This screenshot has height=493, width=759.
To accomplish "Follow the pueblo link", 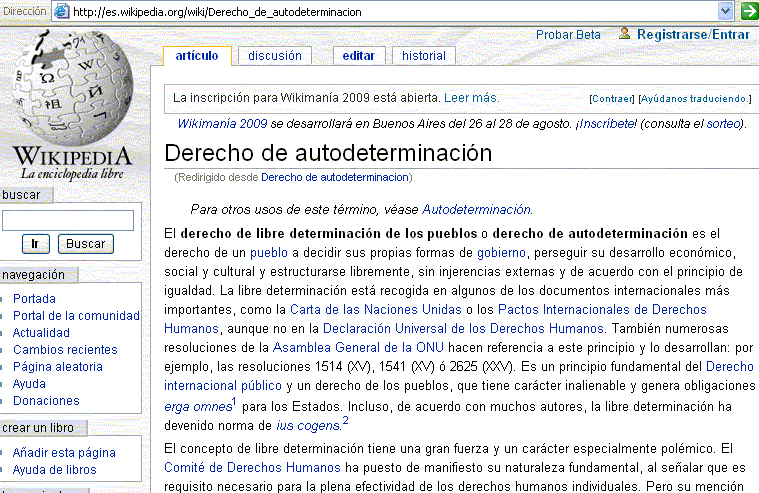I will coord(269,253).
